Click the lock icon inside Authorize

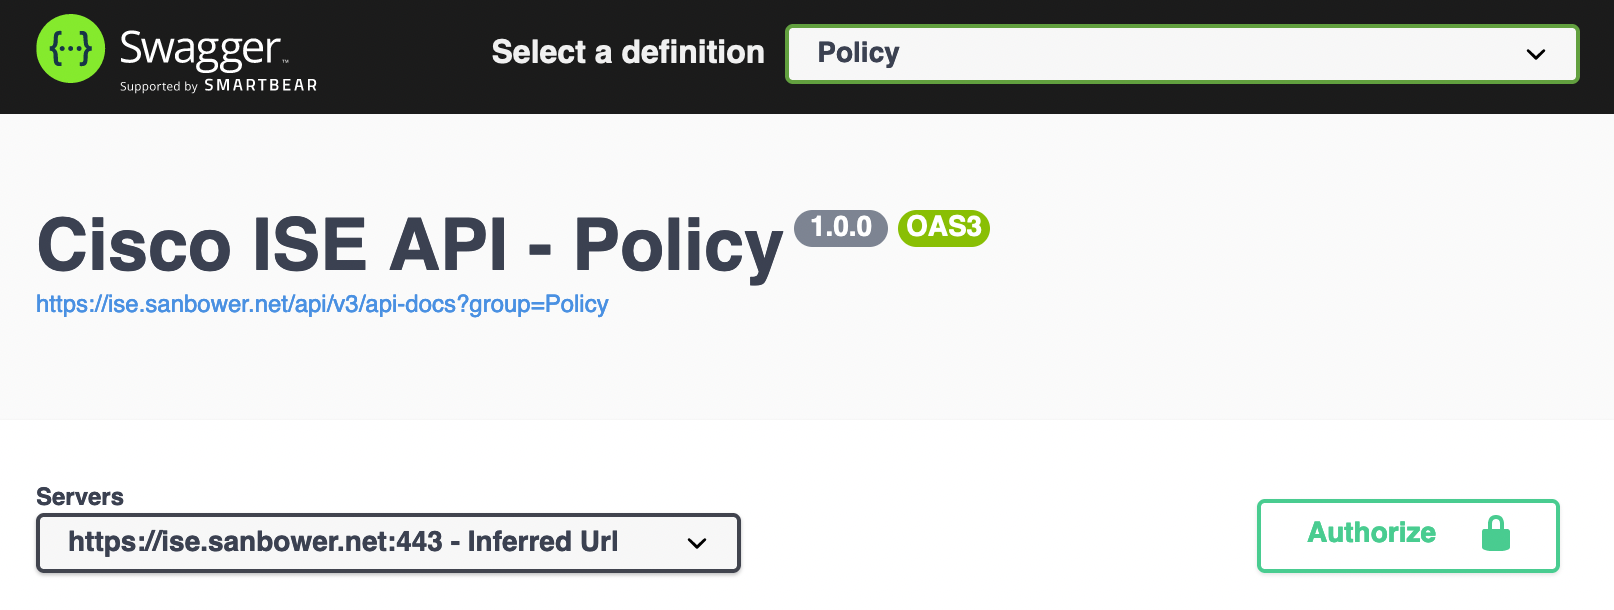[x=1495, y=534]
